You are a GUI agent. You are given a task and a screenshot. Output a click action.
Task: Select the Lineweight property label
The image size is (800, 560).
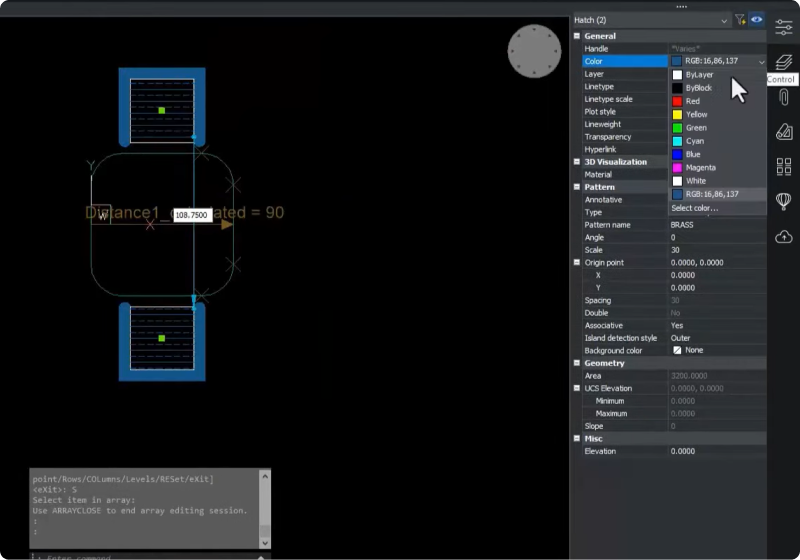coord(603,124)
